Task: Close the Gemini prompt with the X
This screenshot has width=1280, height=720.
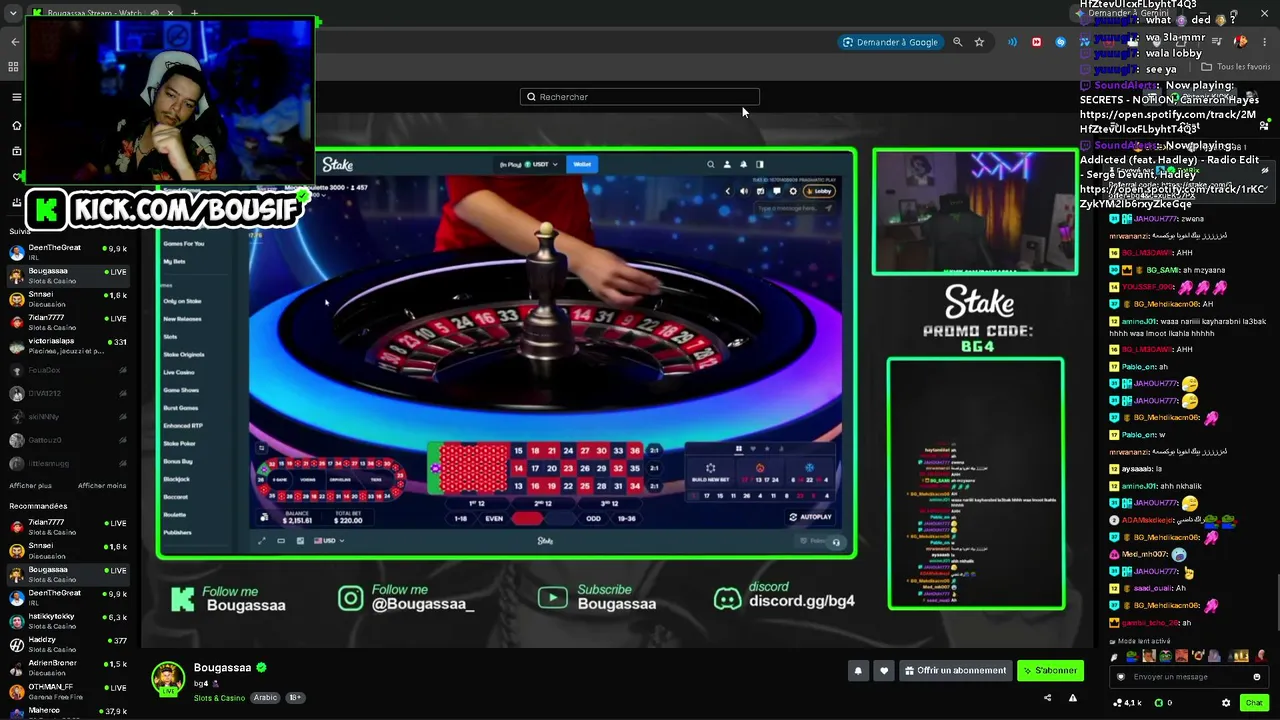Action: 1265,13
